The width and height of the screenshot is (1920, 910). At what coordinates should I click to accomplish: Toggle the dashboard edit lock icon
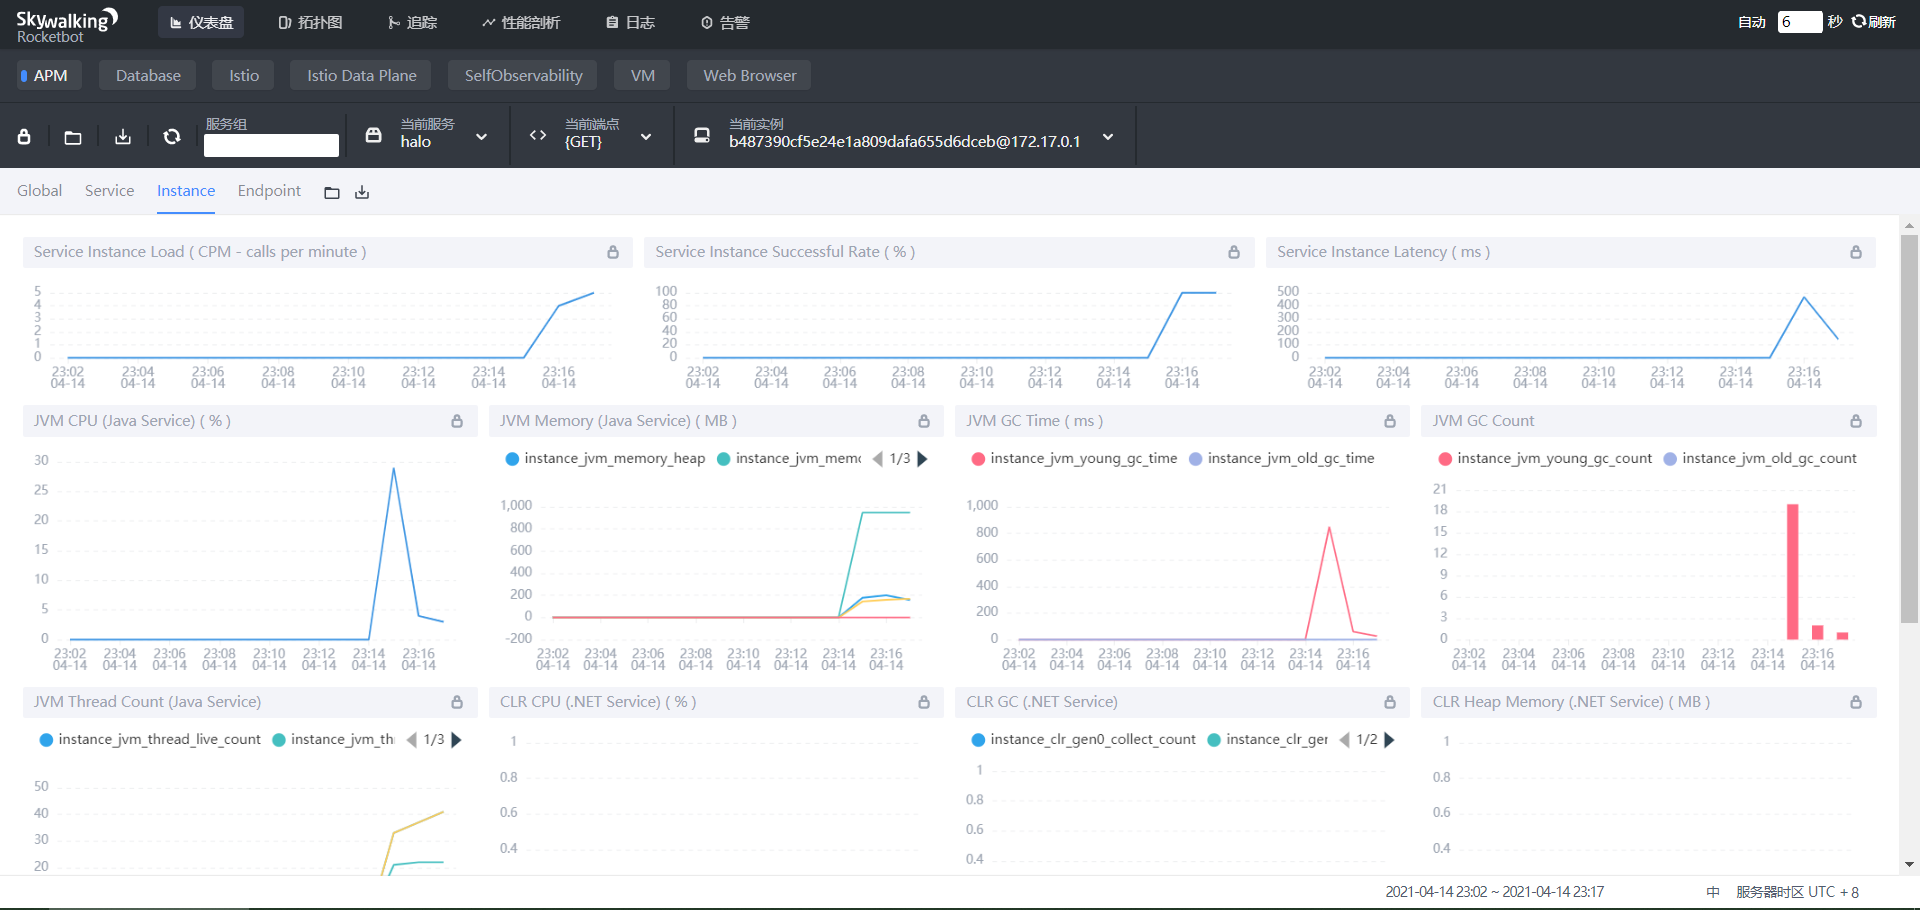click(x=24, y=137)
